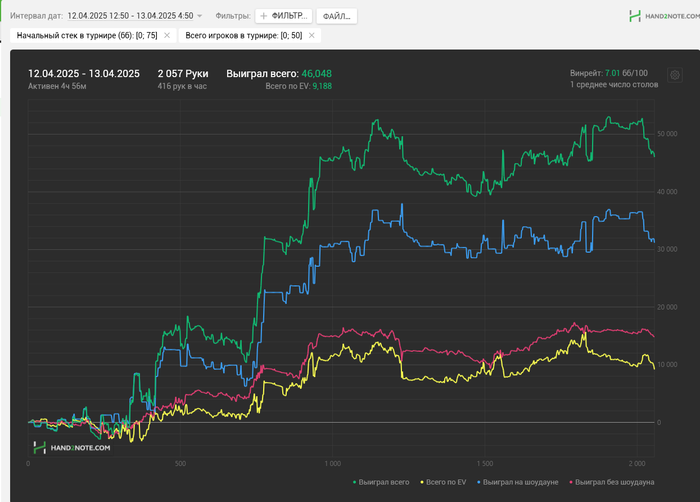The height and width of the screenshot is (502, 700).
Task: Click the winrate value 7.01 in header
Action: [612, 73]
